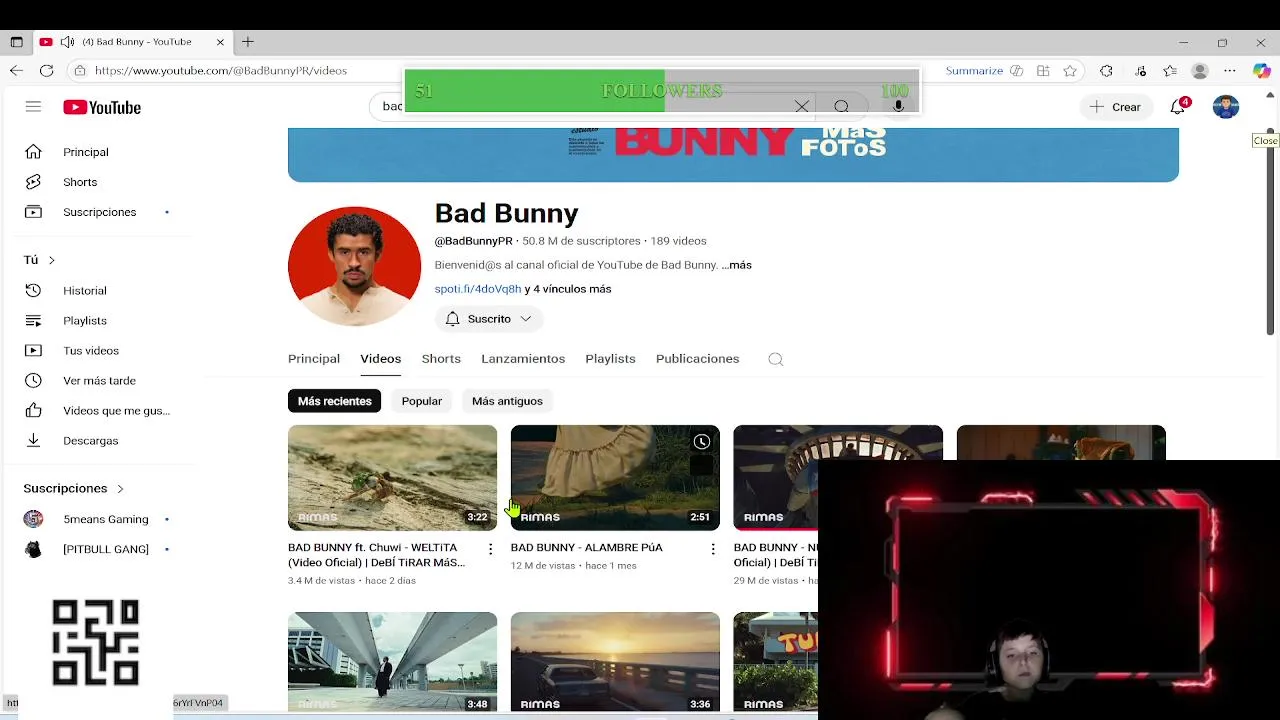
Task: Click Summarize in the address bar
Action: (974, 71)
